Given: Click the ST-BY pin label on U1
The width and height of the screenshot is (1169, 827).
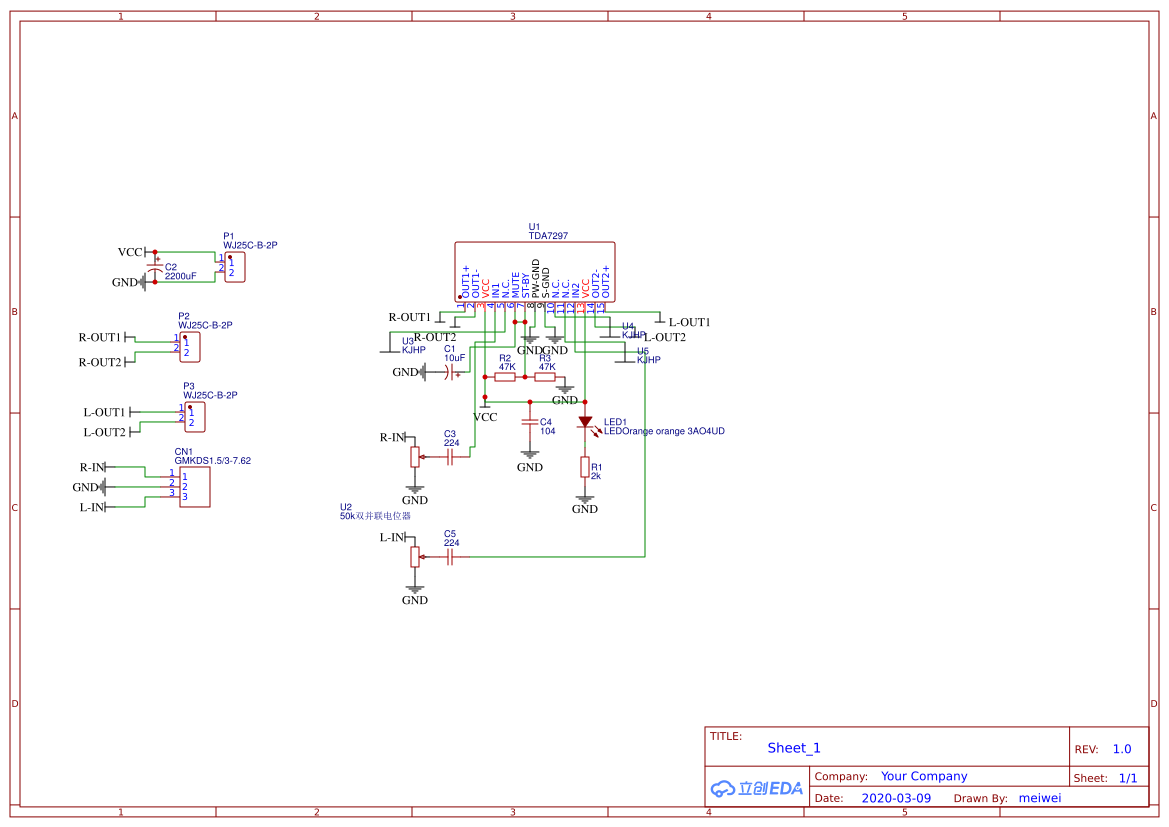Looking at the screenshot, I should tap(526, 286).
